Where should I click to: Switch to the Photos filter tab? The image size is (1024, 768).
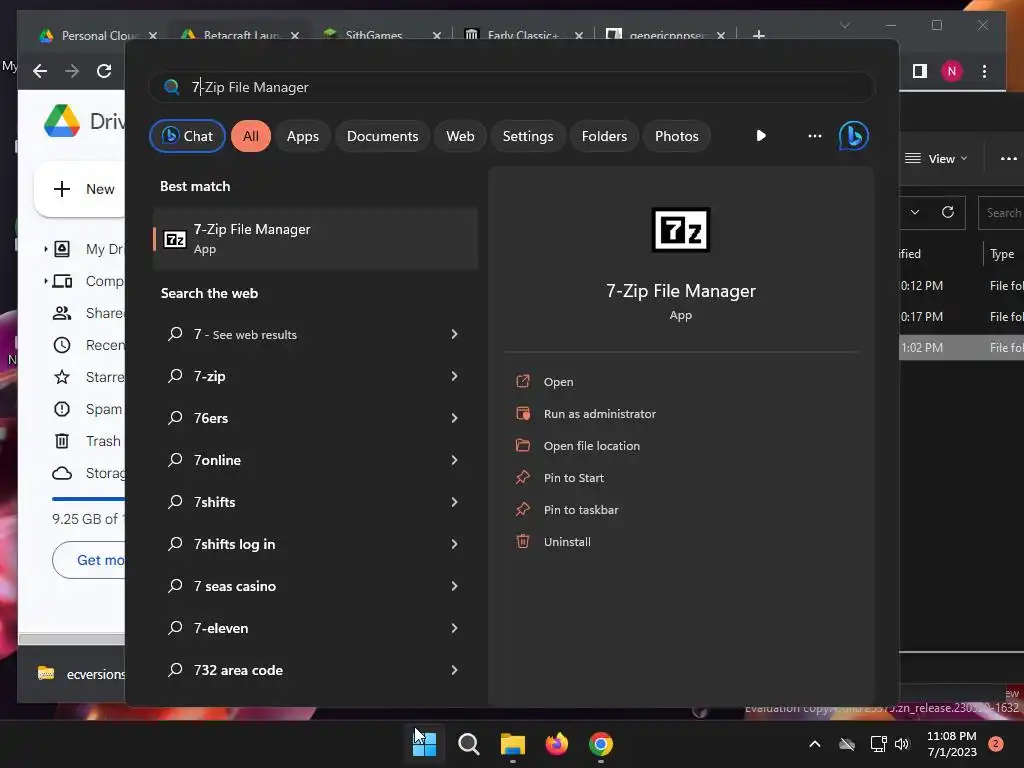click(677, 136)
